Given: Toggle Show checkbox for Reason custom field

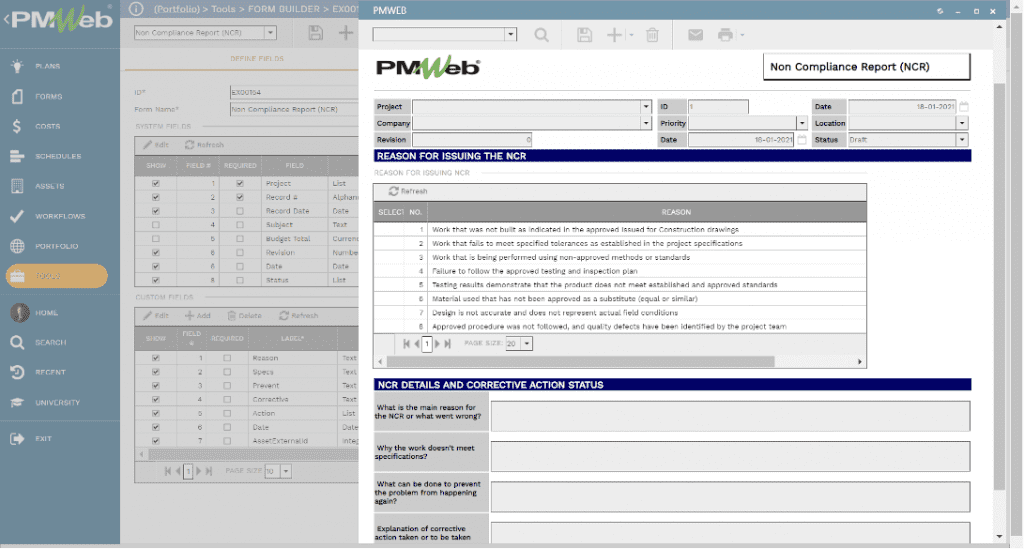Looking at the screenshot, I should pos(155,358).
